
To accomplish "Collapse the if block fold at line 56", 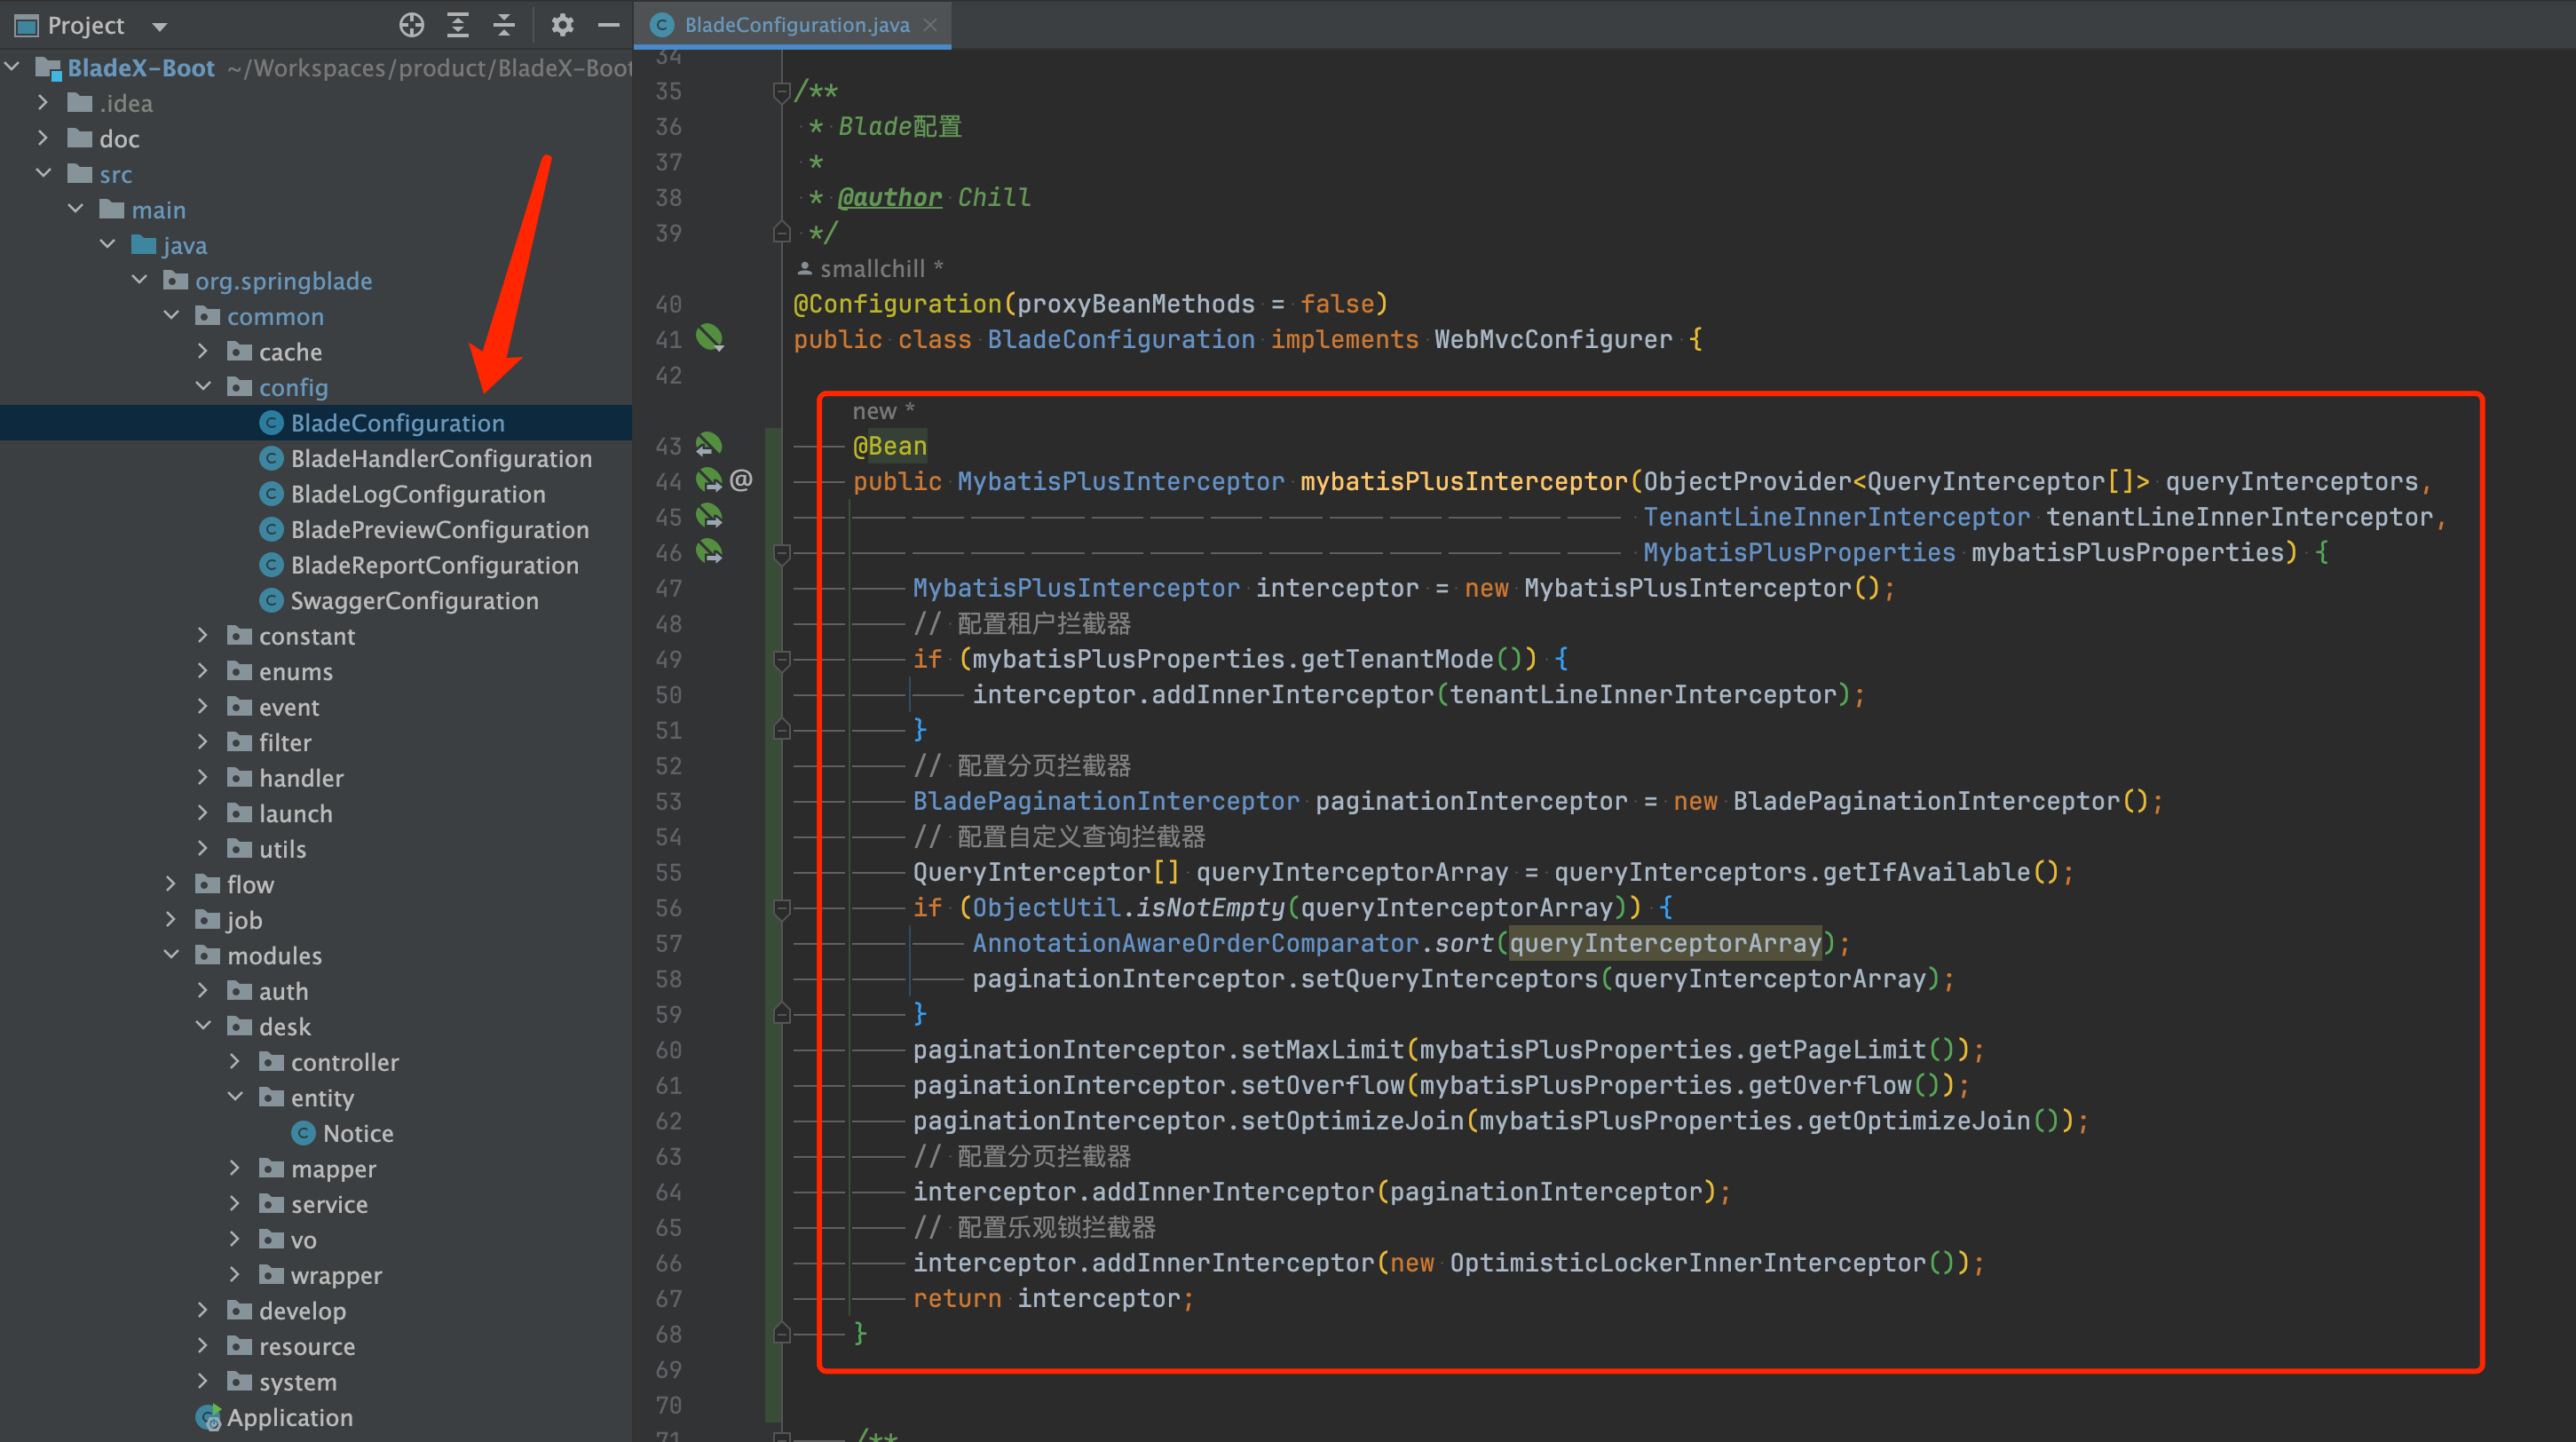I will tap(782, 908).
